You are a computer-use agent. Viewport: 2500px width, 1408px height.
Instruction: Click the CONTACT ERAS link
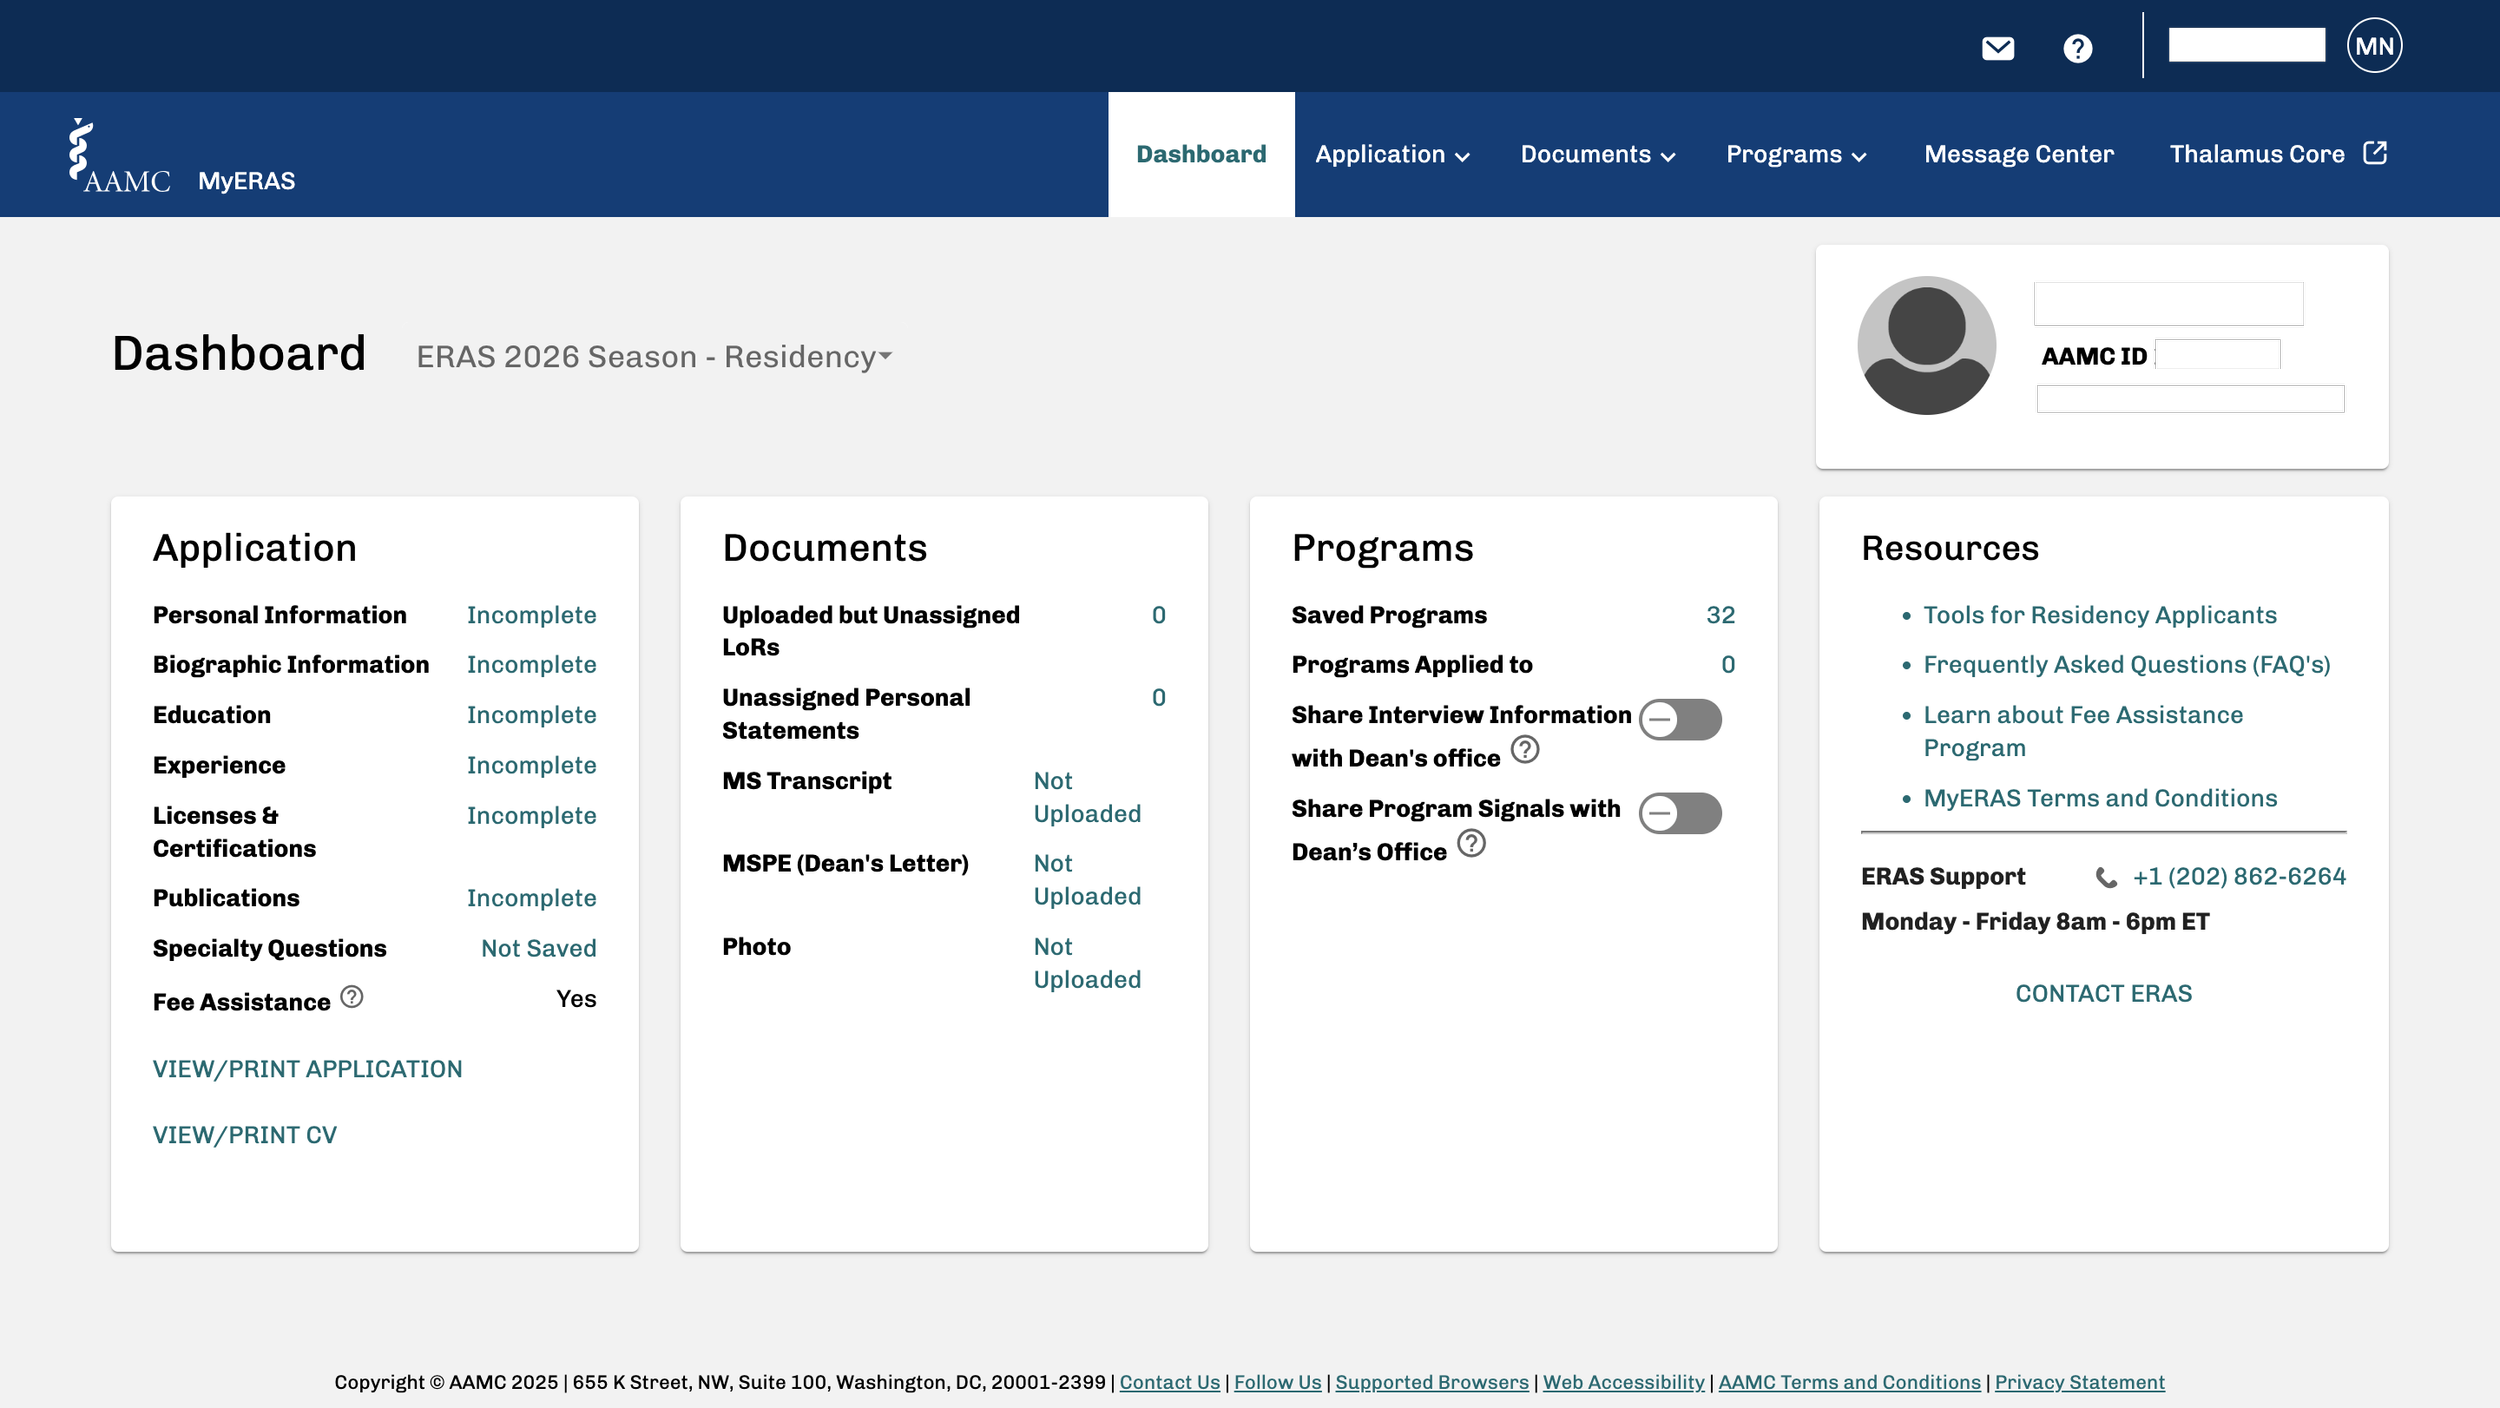click(x=2103, y=993)
